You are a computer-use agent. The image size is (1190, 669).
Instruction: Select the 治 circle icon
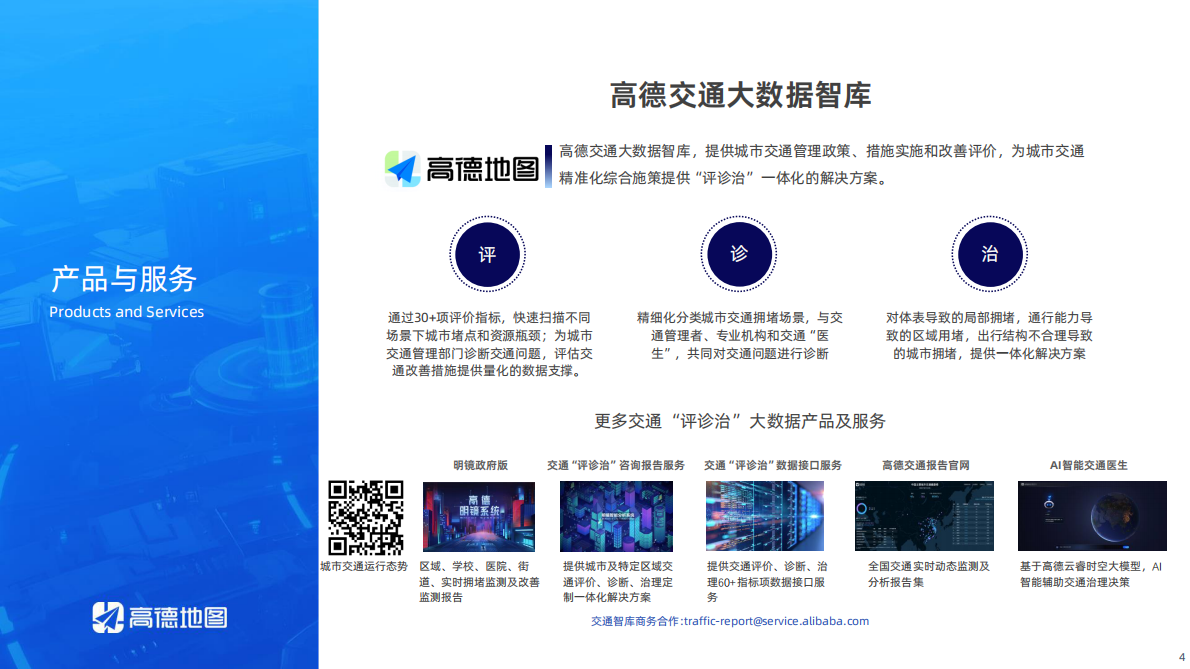(989, 254)
